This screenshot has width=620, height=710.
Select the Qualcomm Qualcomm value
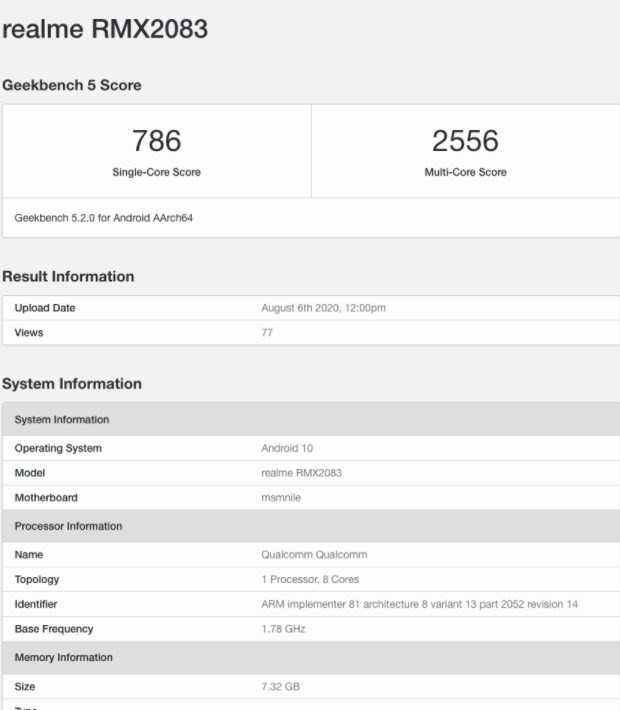[314, 554]
